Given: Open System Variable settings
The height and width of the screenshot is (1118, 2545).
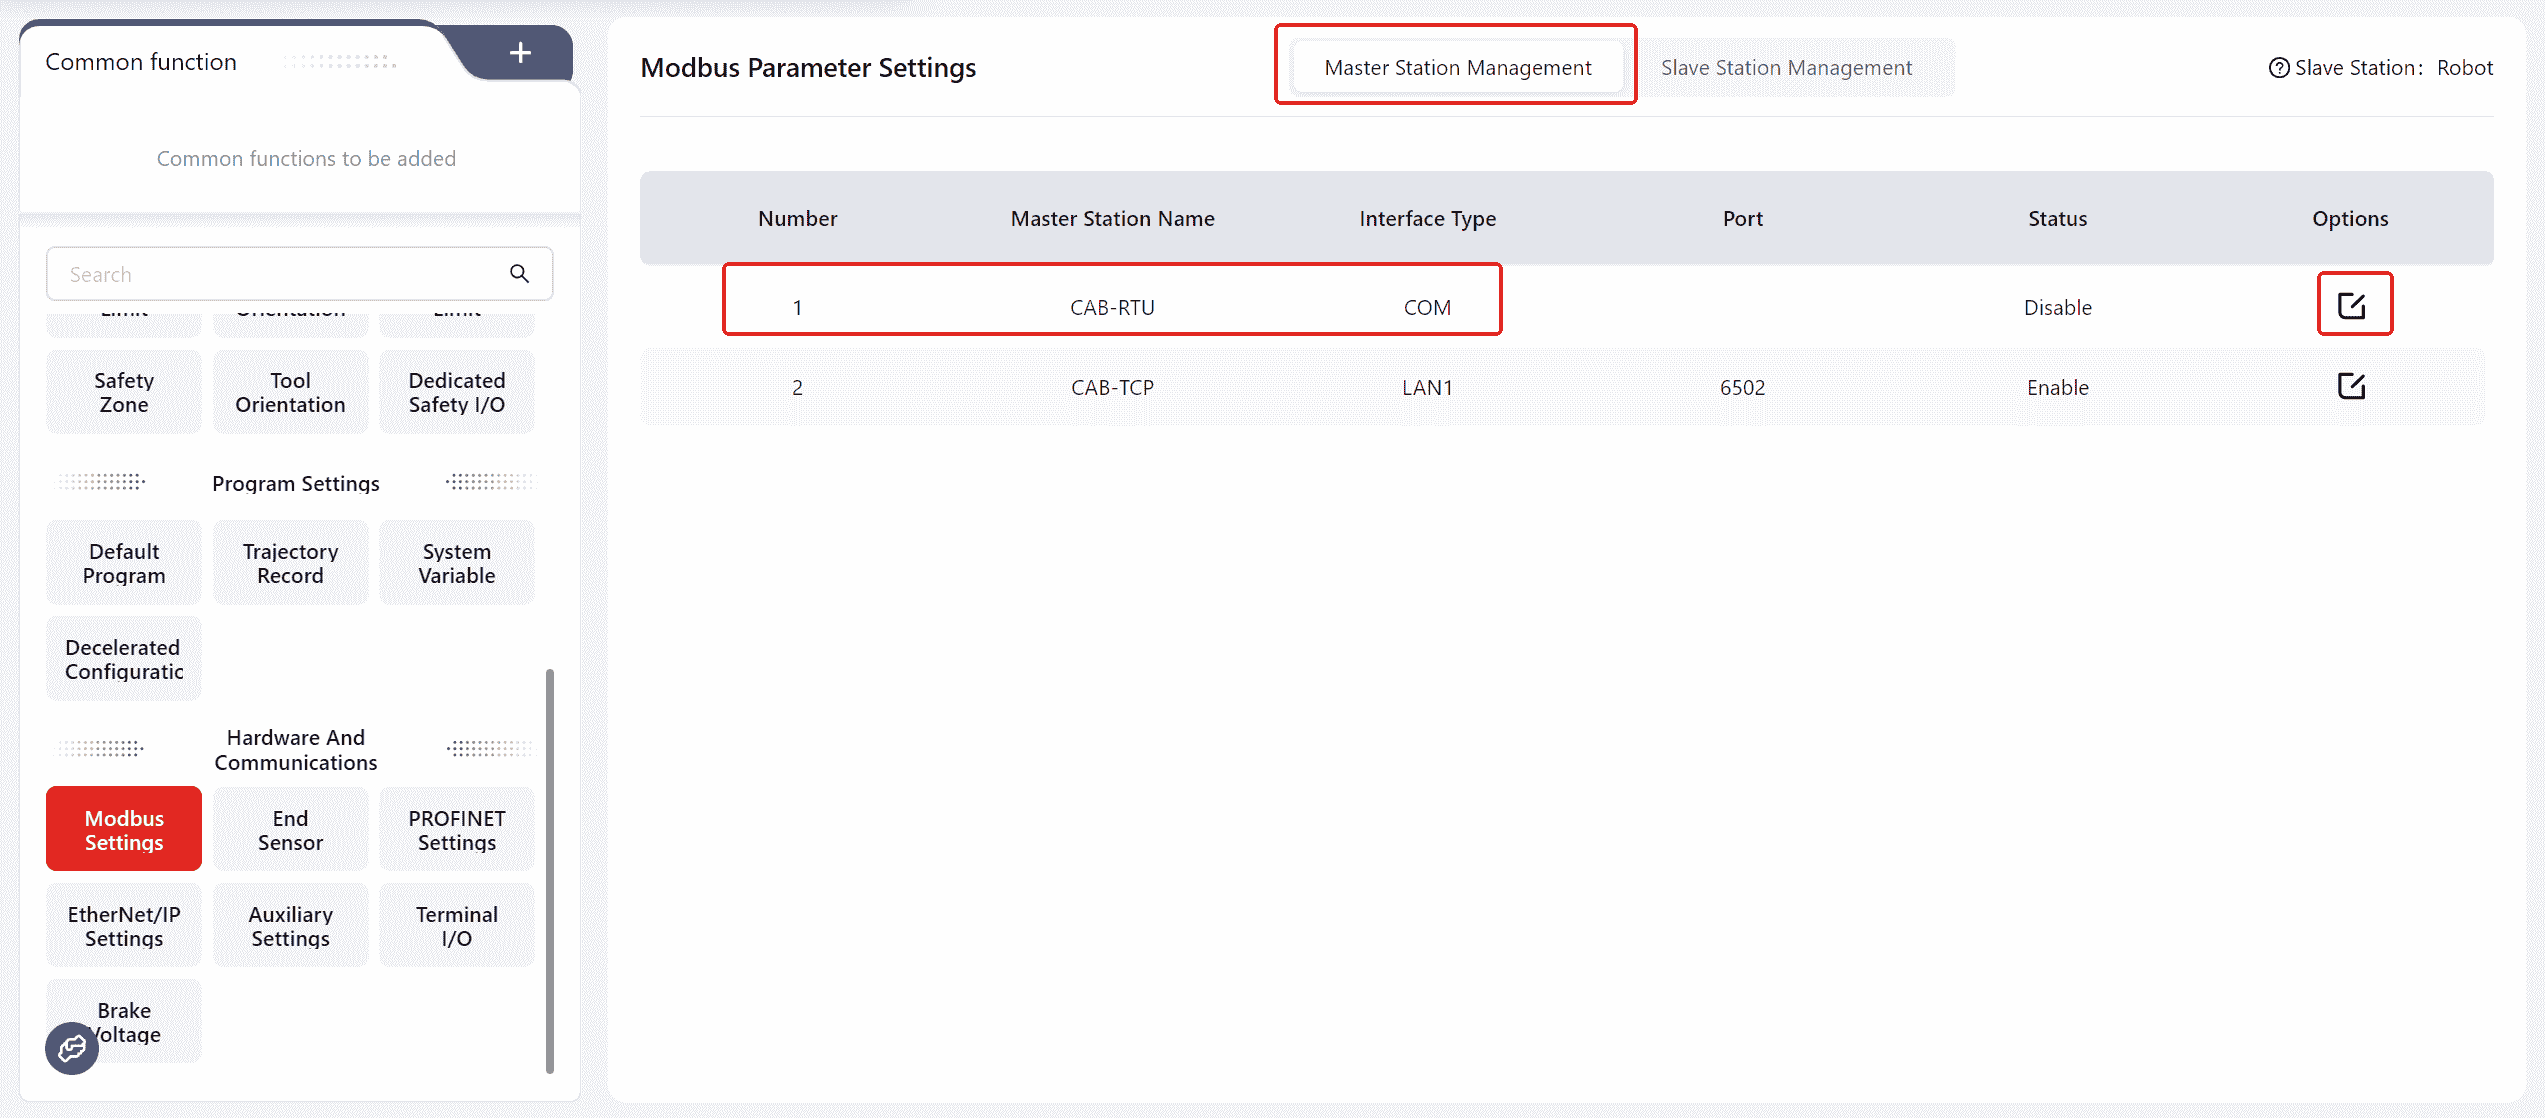Looking at the screenshot, I should click(x=457, y=563).
